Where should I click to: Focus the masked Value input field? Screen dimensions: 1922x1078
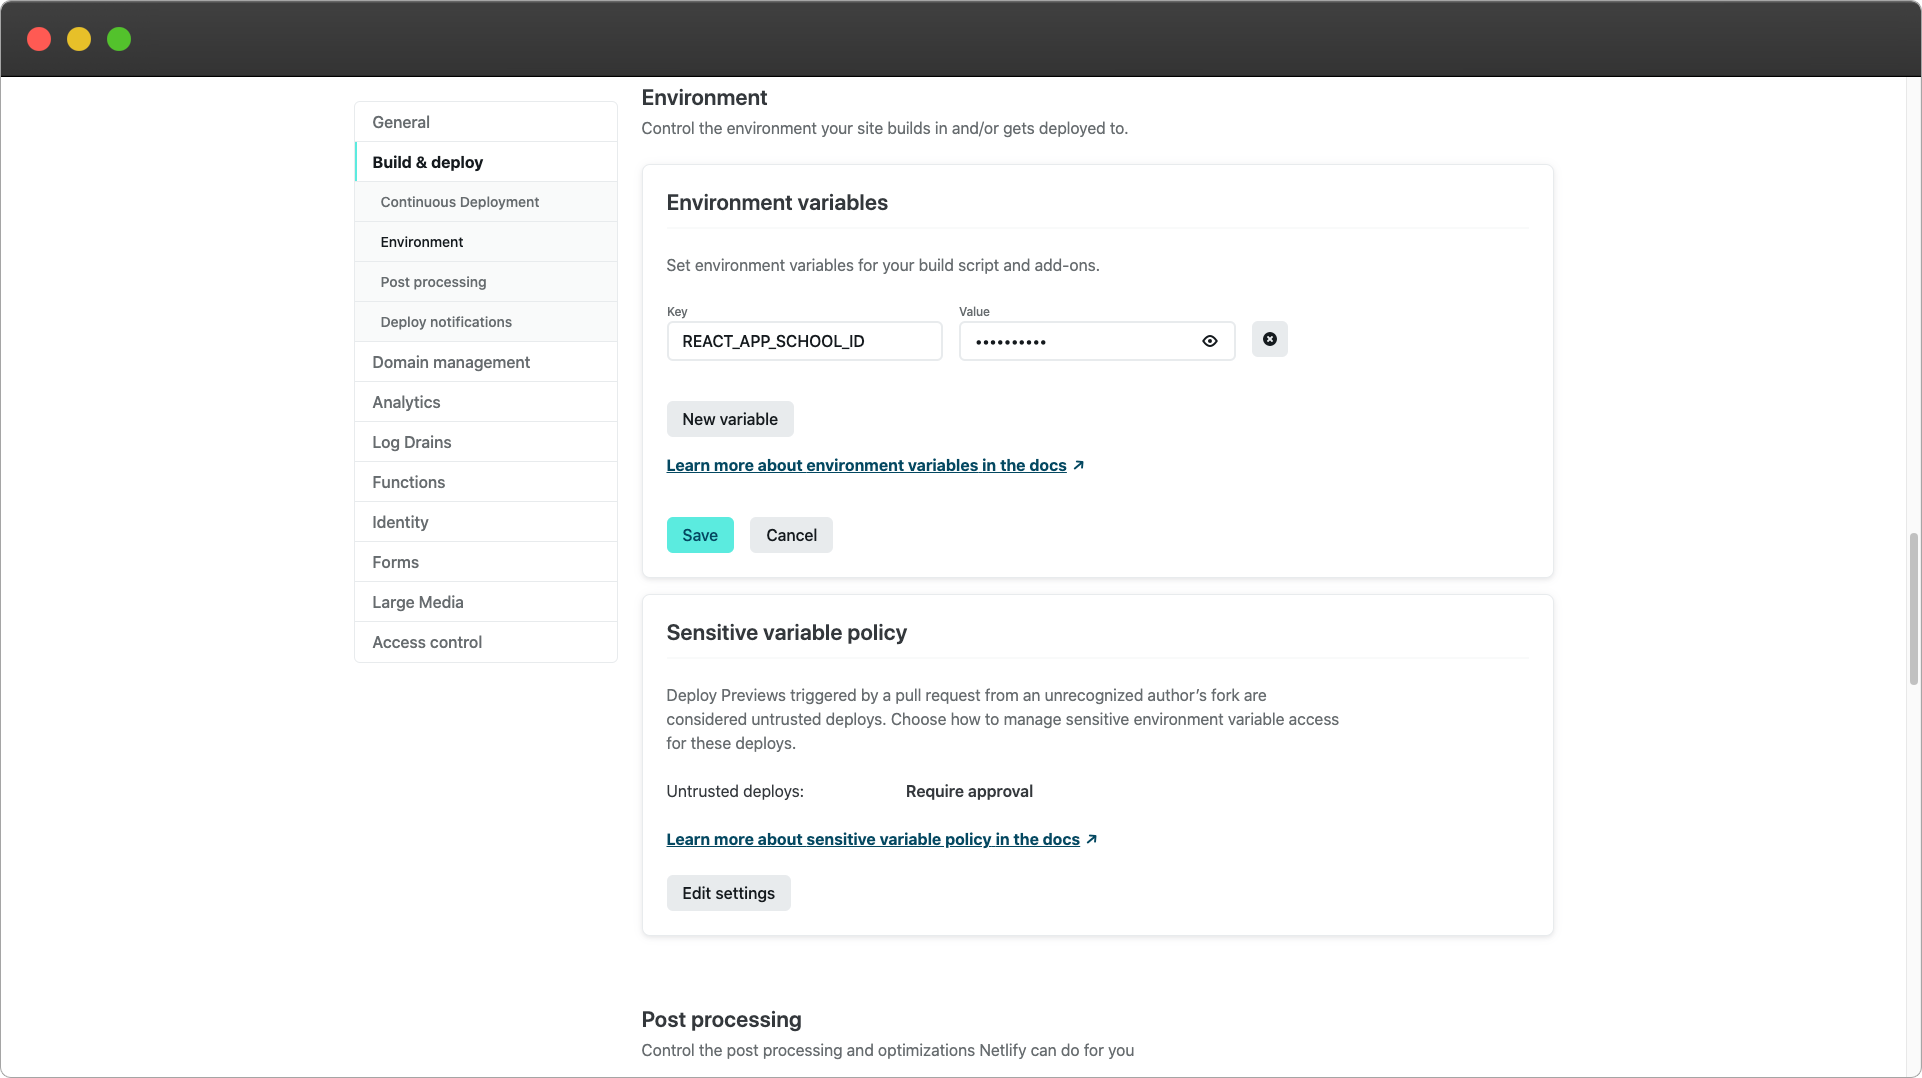pyautogui.click(x=1080, y=341)
